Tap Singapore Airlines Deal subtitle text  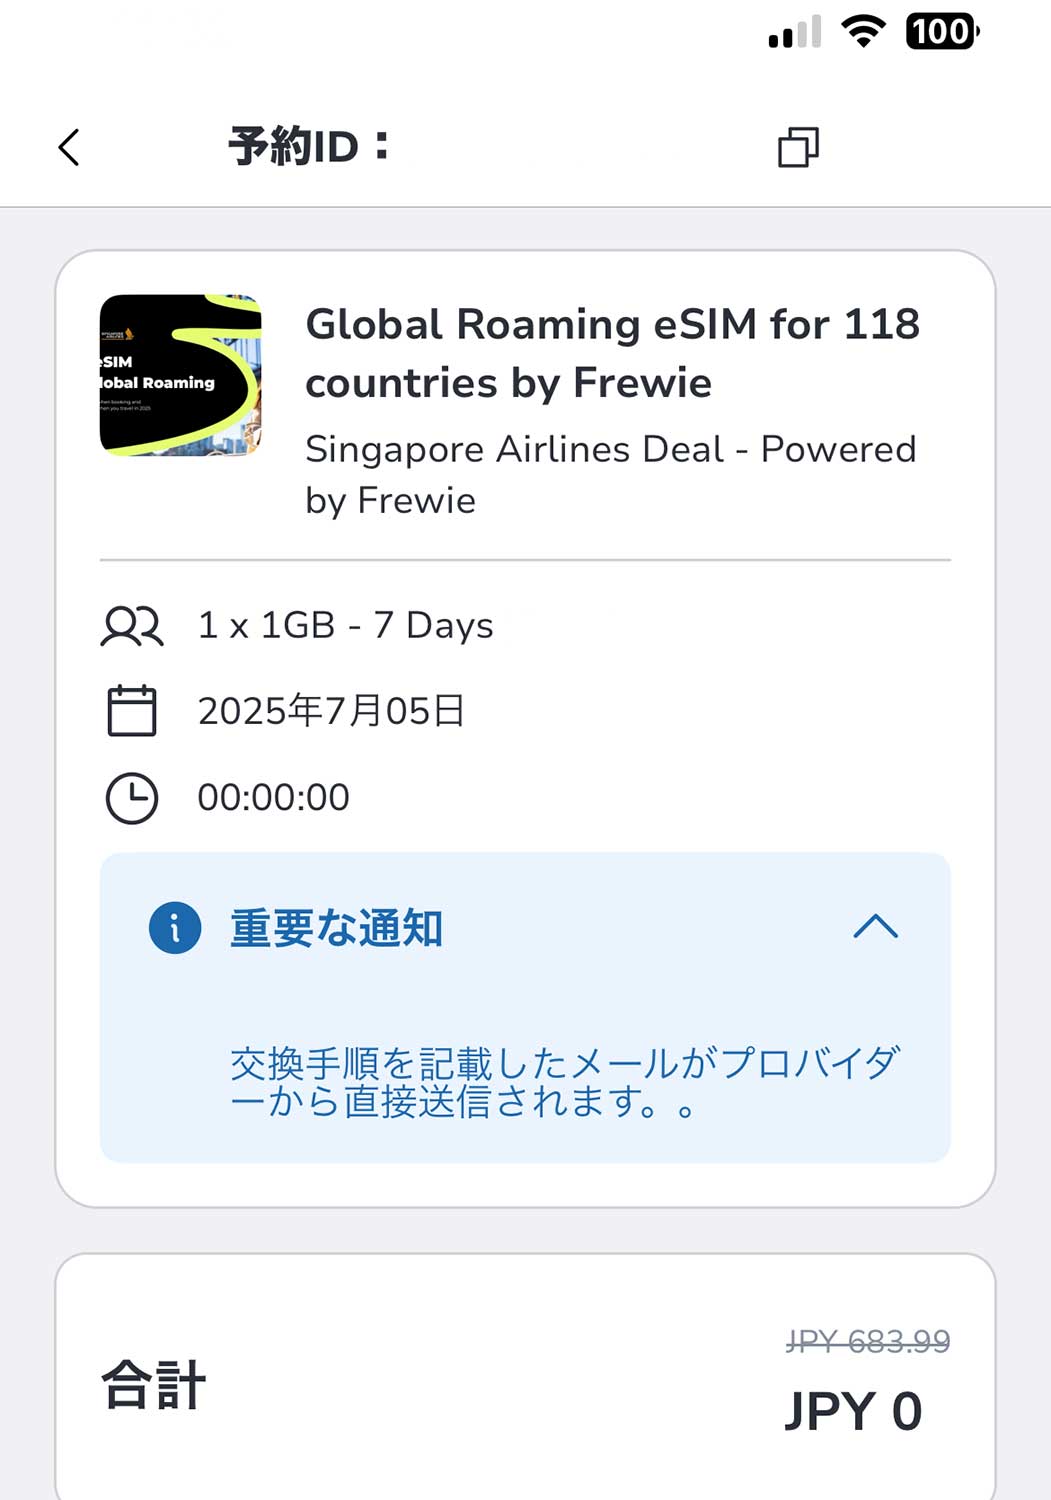(x=610, y=474)
